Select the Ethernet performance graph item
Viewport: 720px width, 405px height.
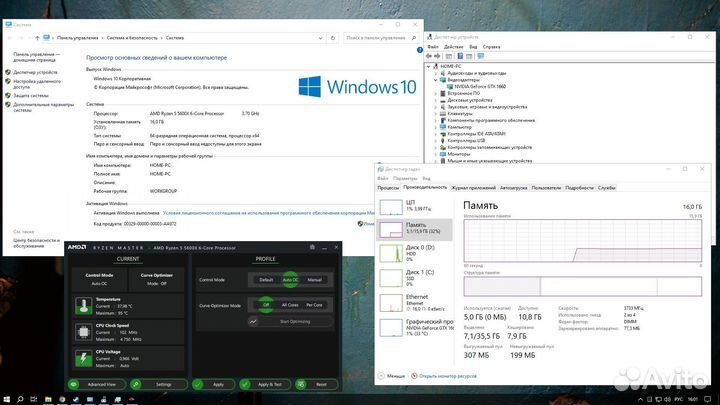tap(391, 301)
